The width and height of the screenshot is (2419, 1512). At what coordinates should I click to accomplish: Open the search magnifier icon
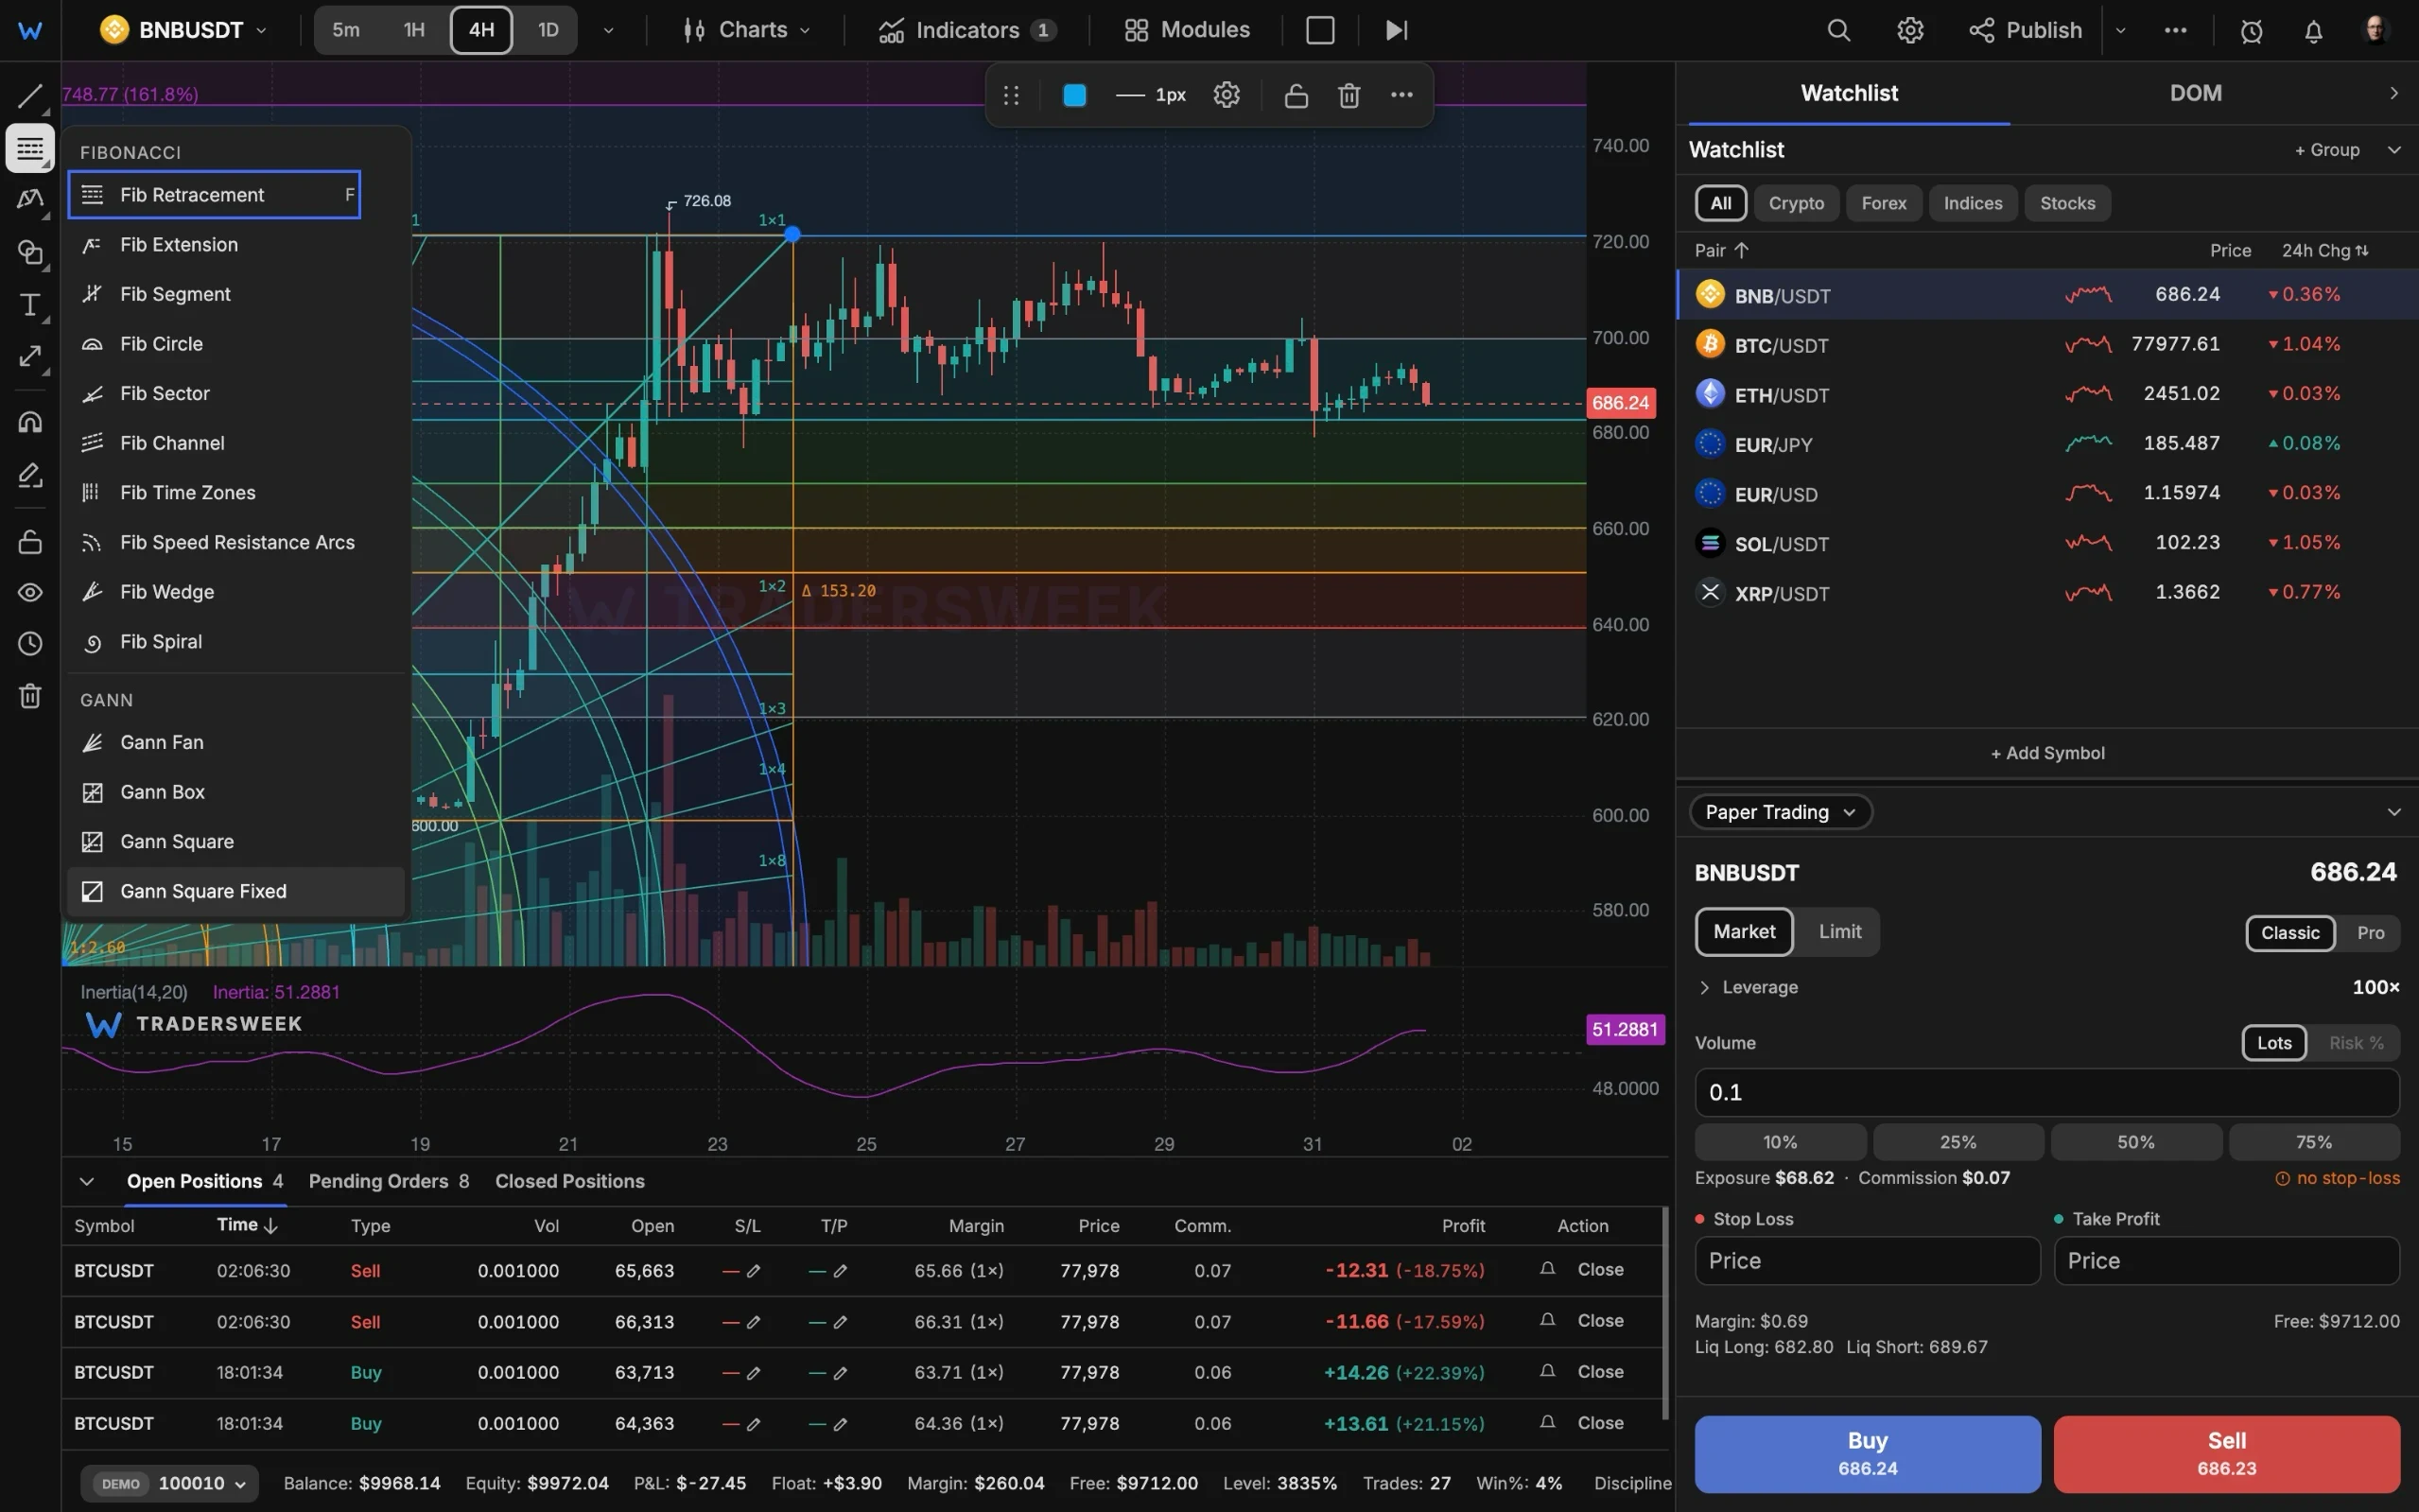[1838, 30]
